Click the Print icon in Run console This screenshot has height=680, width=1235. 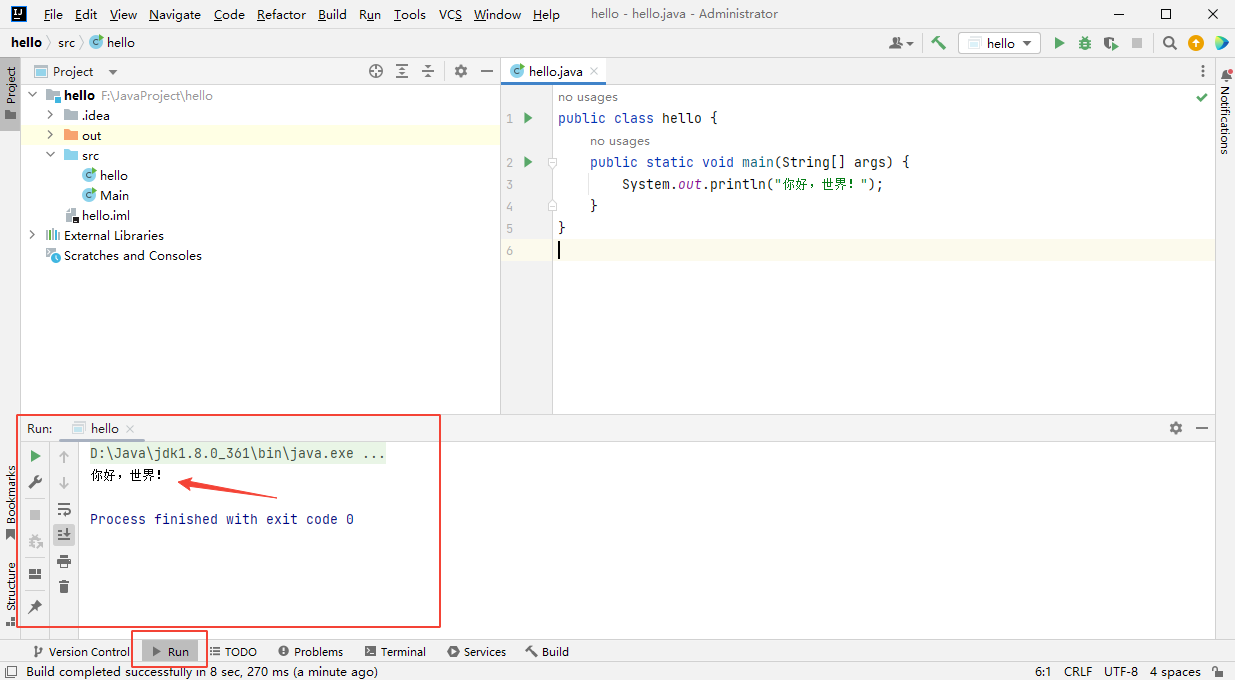(x=64, y=561)
